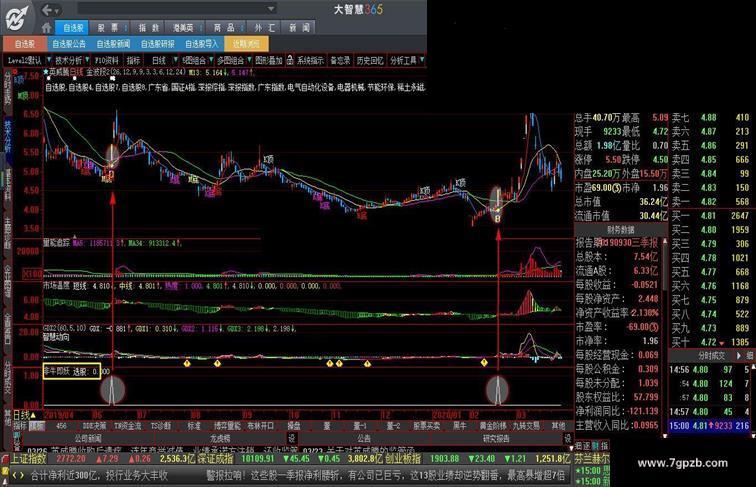Open the 股票 tab
The width and height of the screenshot is (756, 487).
click(x=108, y=28)
